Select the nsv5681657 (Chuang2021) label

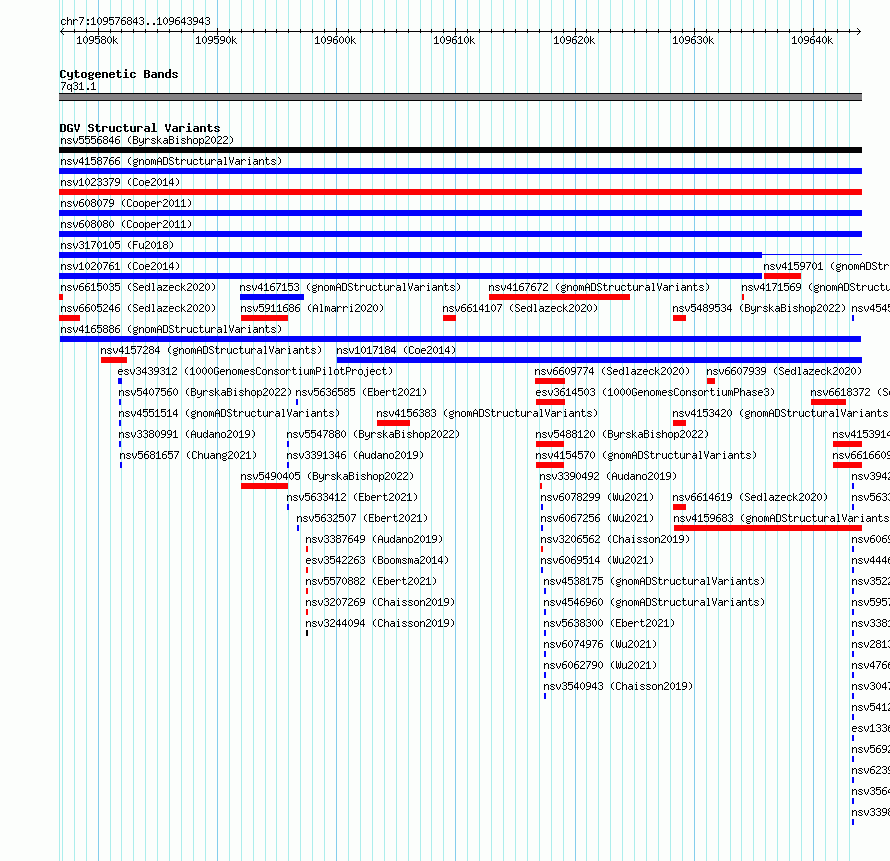(188, 455)
